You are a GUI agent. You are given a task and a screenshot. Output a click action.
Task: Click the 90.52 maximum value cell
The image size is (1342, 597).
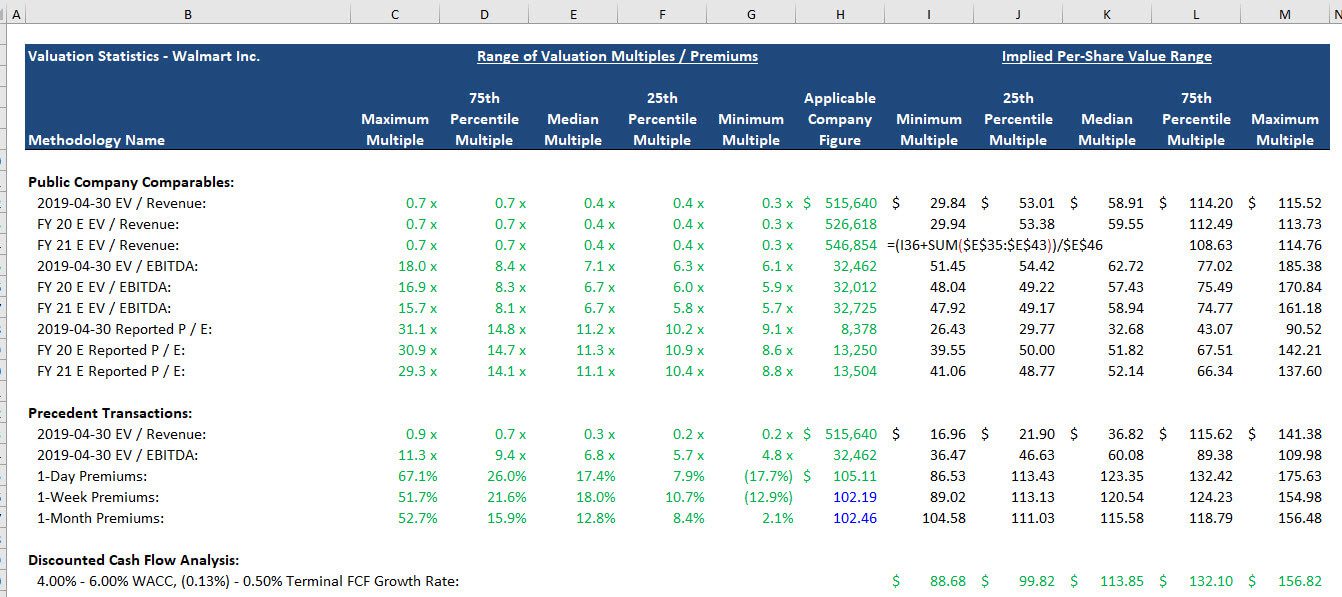[1304, 329]
